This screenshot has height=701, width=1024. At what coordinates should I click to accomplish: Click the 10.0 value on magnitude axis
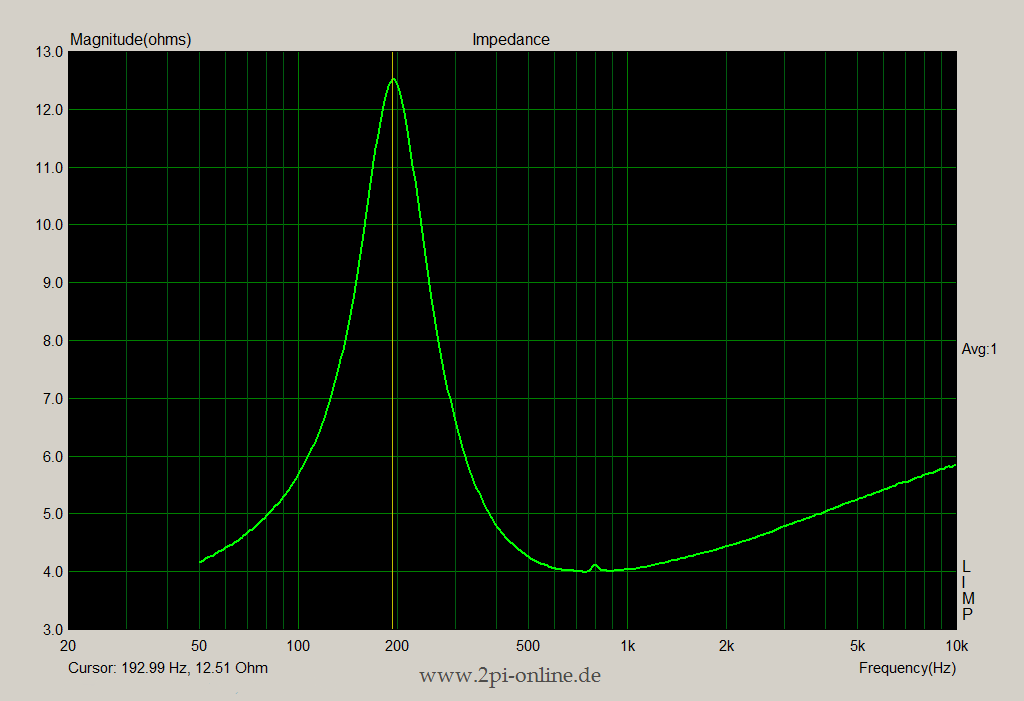click(50, 225)
